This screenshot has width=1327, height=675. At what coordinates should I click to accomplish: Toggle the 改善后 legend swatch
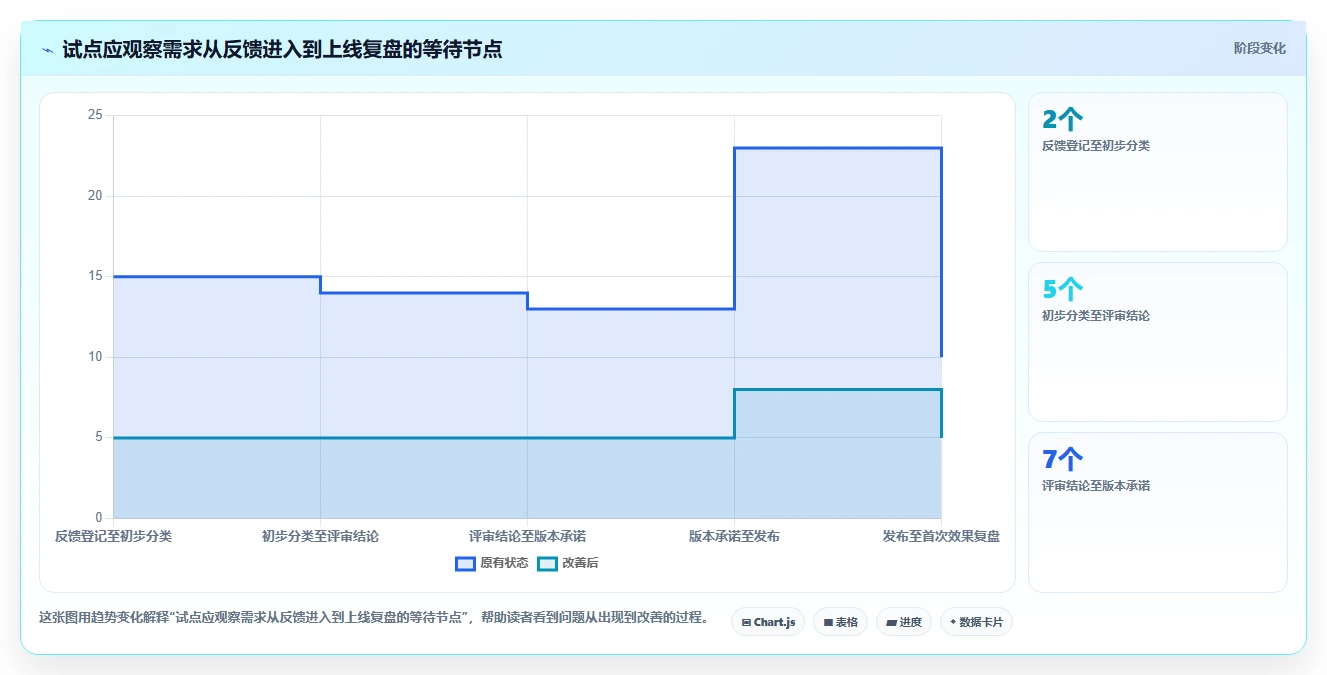[547, 563]
